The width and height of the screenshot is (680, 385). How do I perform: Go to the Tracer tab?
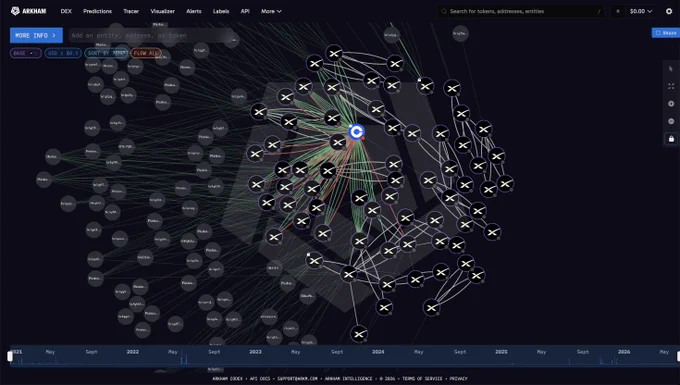[131, 11]
